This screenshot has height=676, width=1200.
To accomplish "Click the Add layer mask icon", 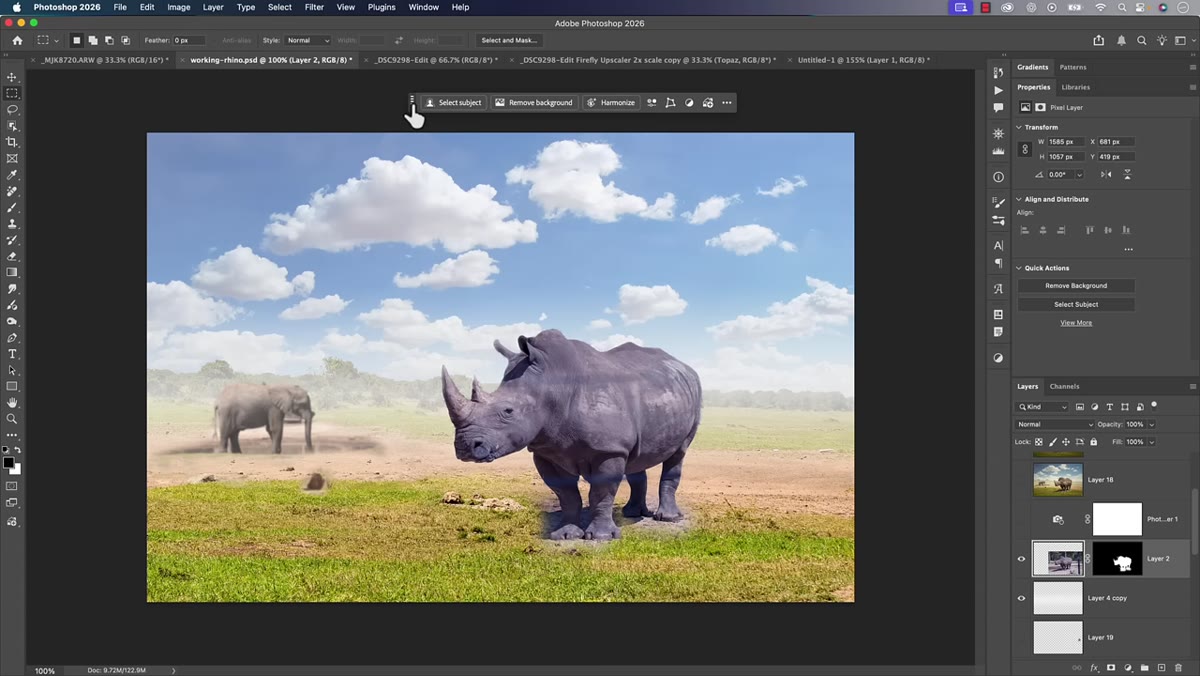I will pos(1111,667).
